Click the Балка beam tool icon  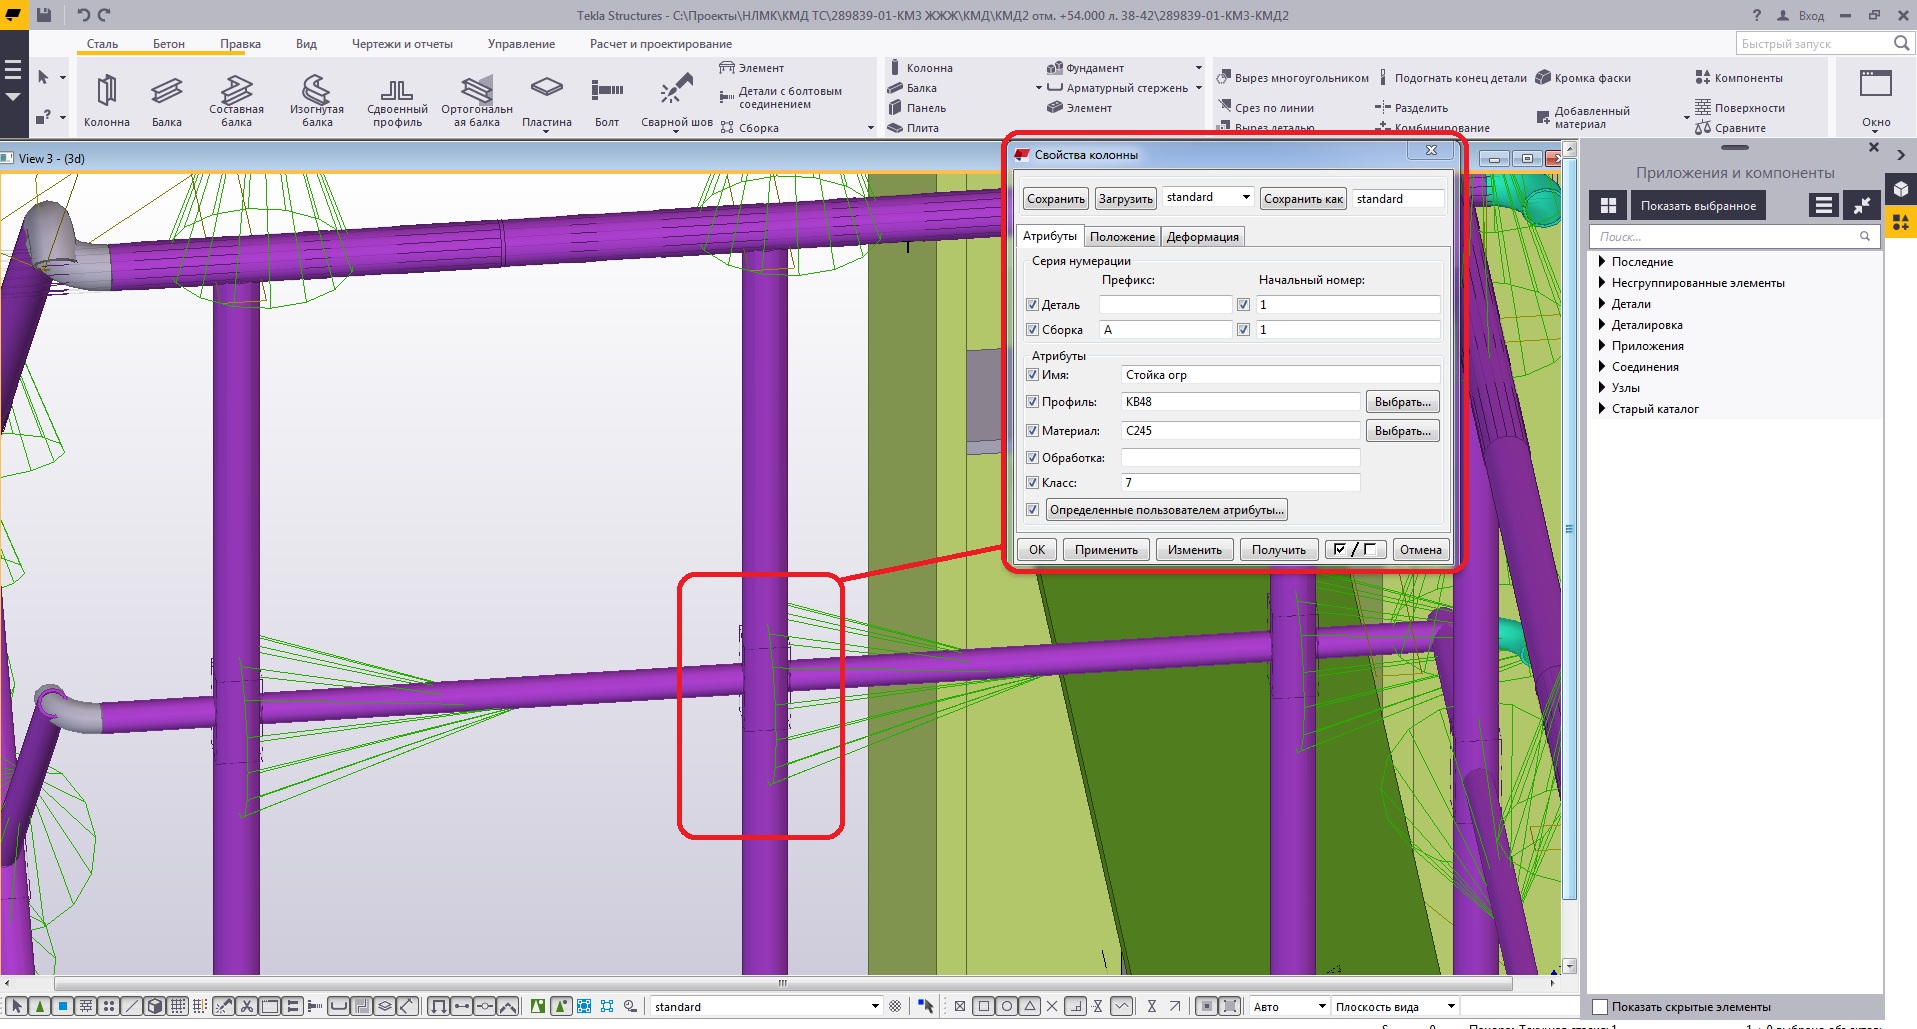(166, 92)
